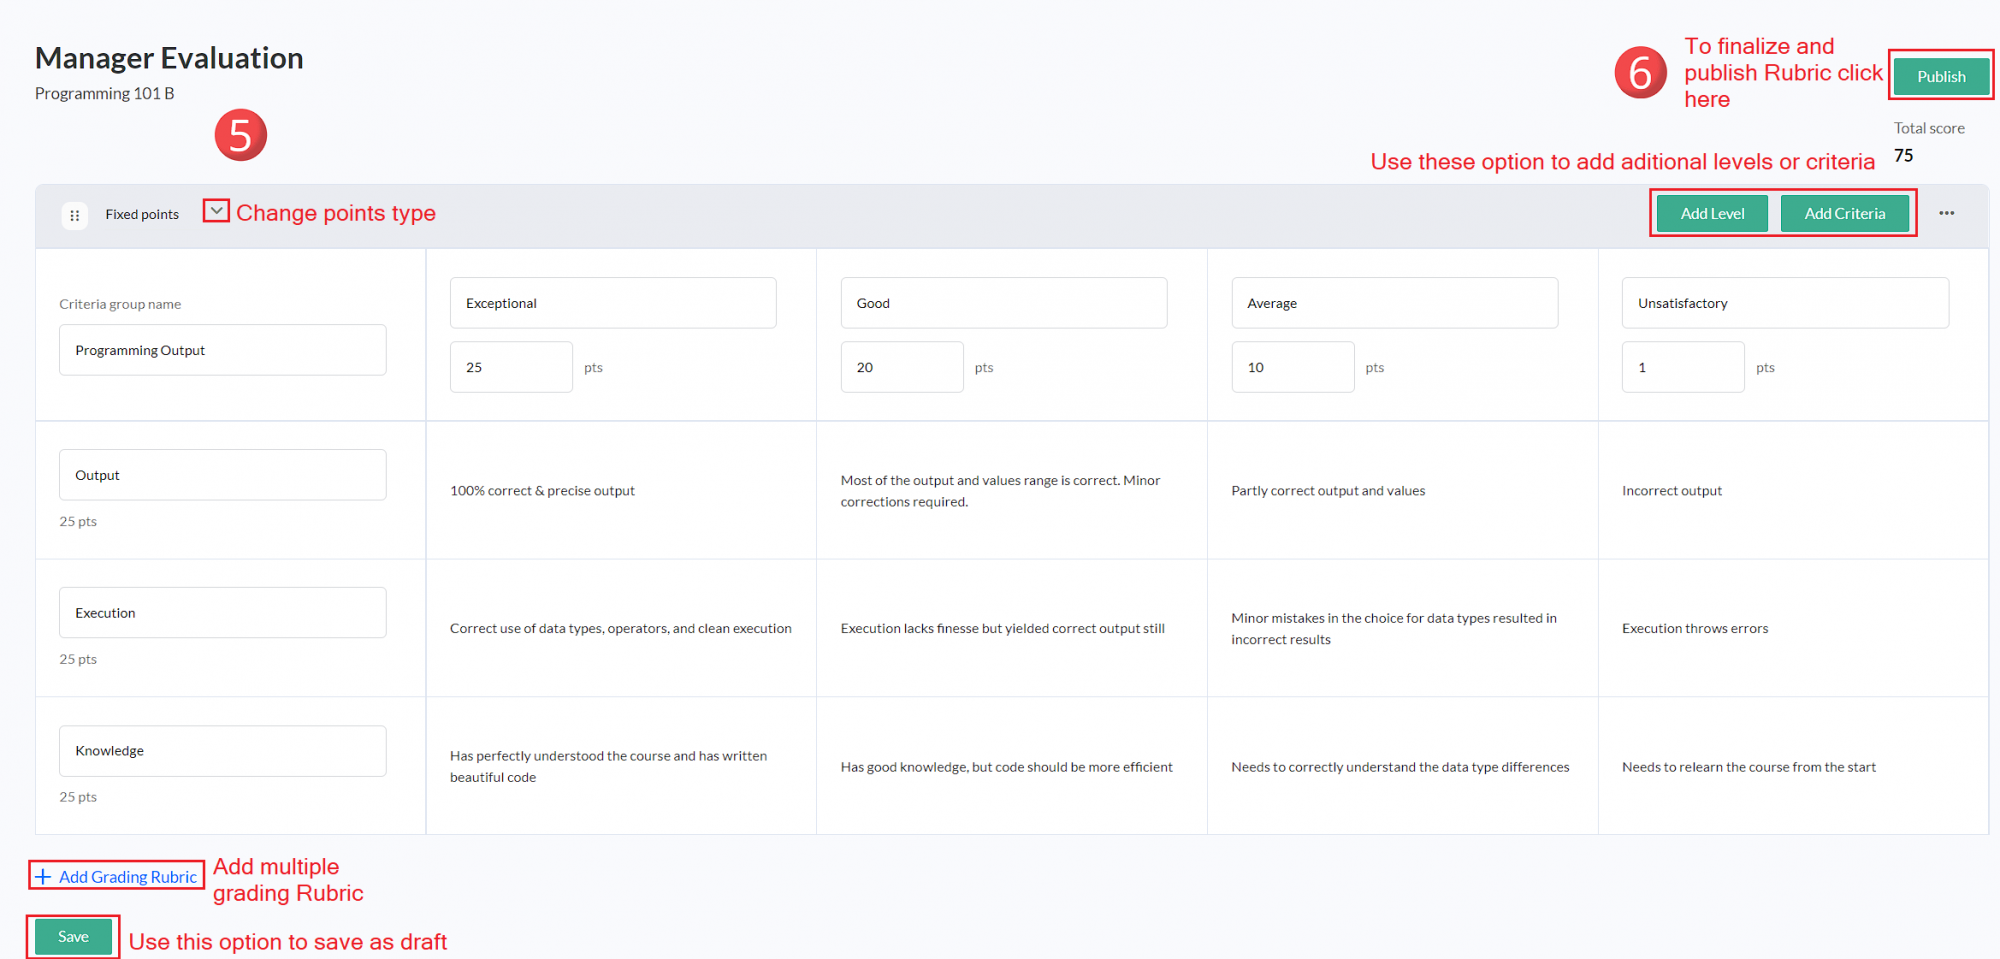Viewport: 2000px width, 959px height.
Task: Click the 25 pts label under Execution
Action: (x=78, y=660)
